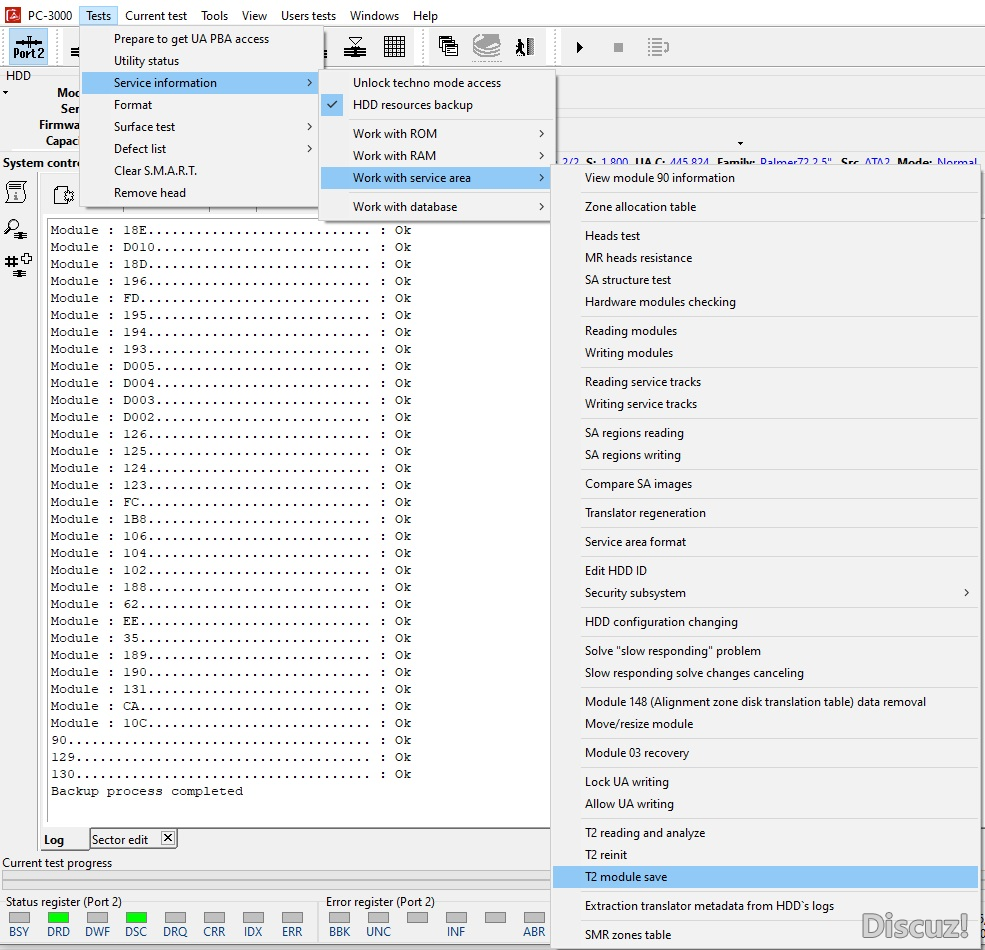Open the info scroll sidebar icon
Screen dimensions: 985x950
16,192
